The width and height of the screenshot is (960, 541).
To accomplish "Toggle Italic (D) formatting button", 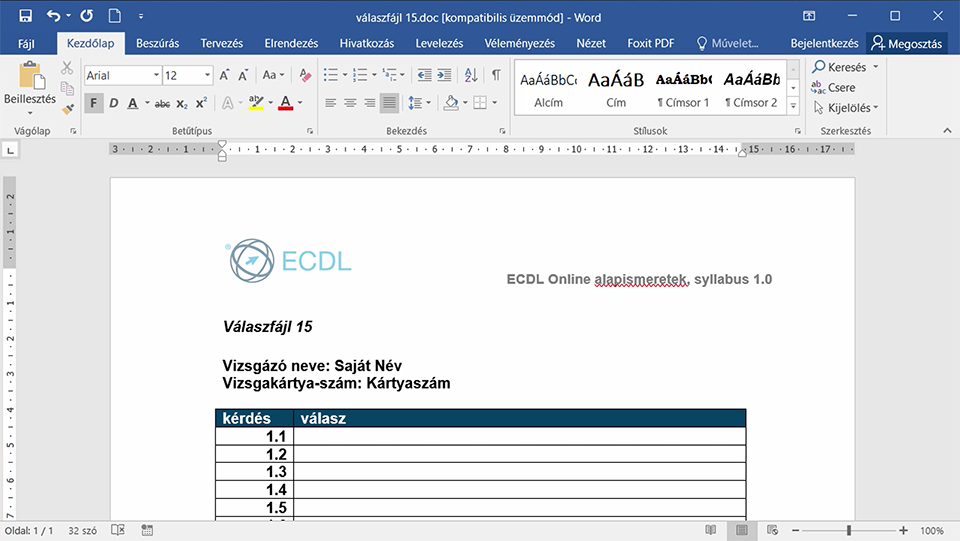I will coord(113,103).
